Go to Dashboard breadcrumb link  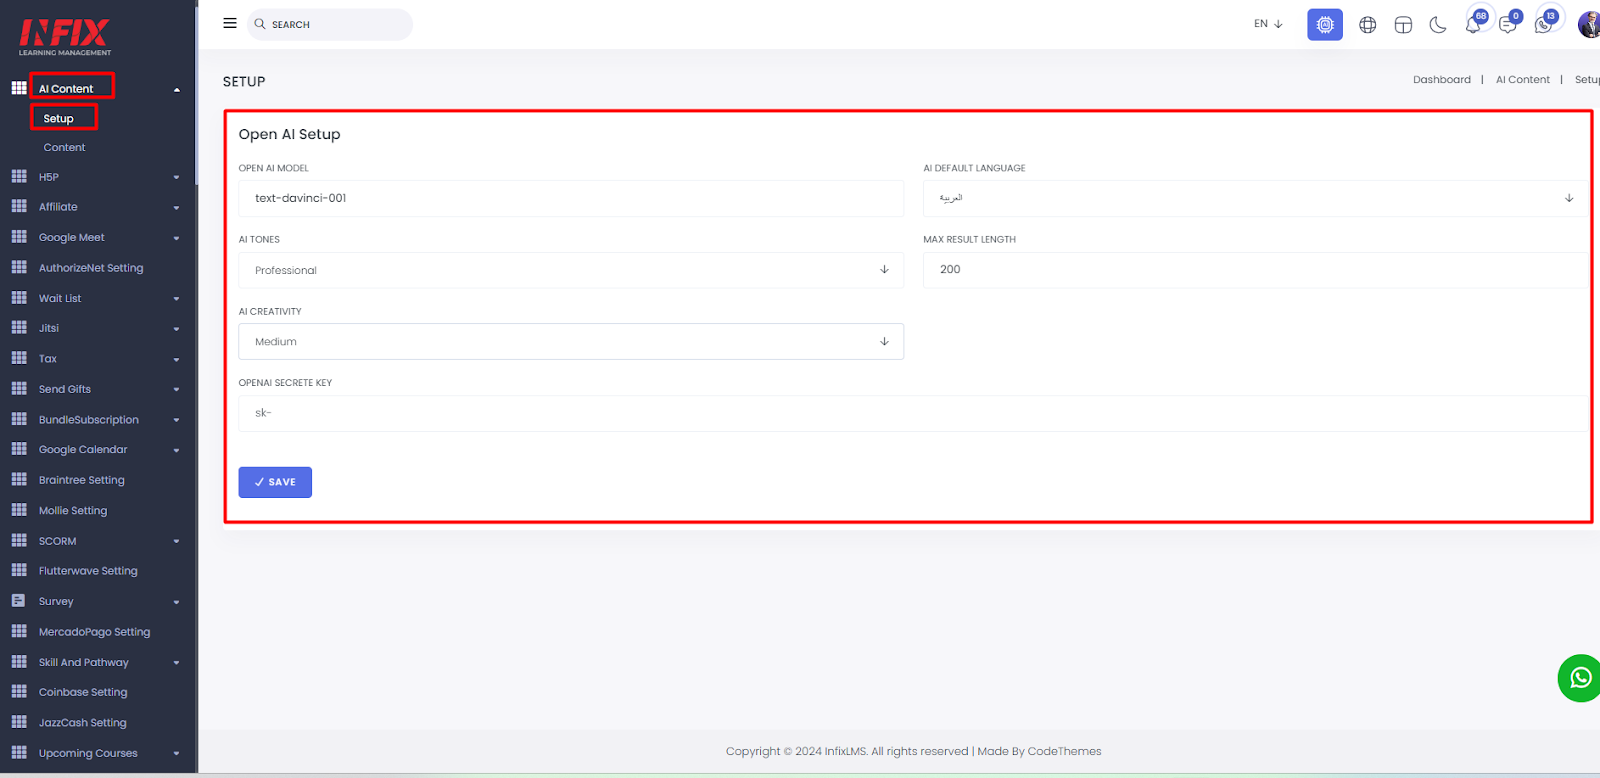1442,80
